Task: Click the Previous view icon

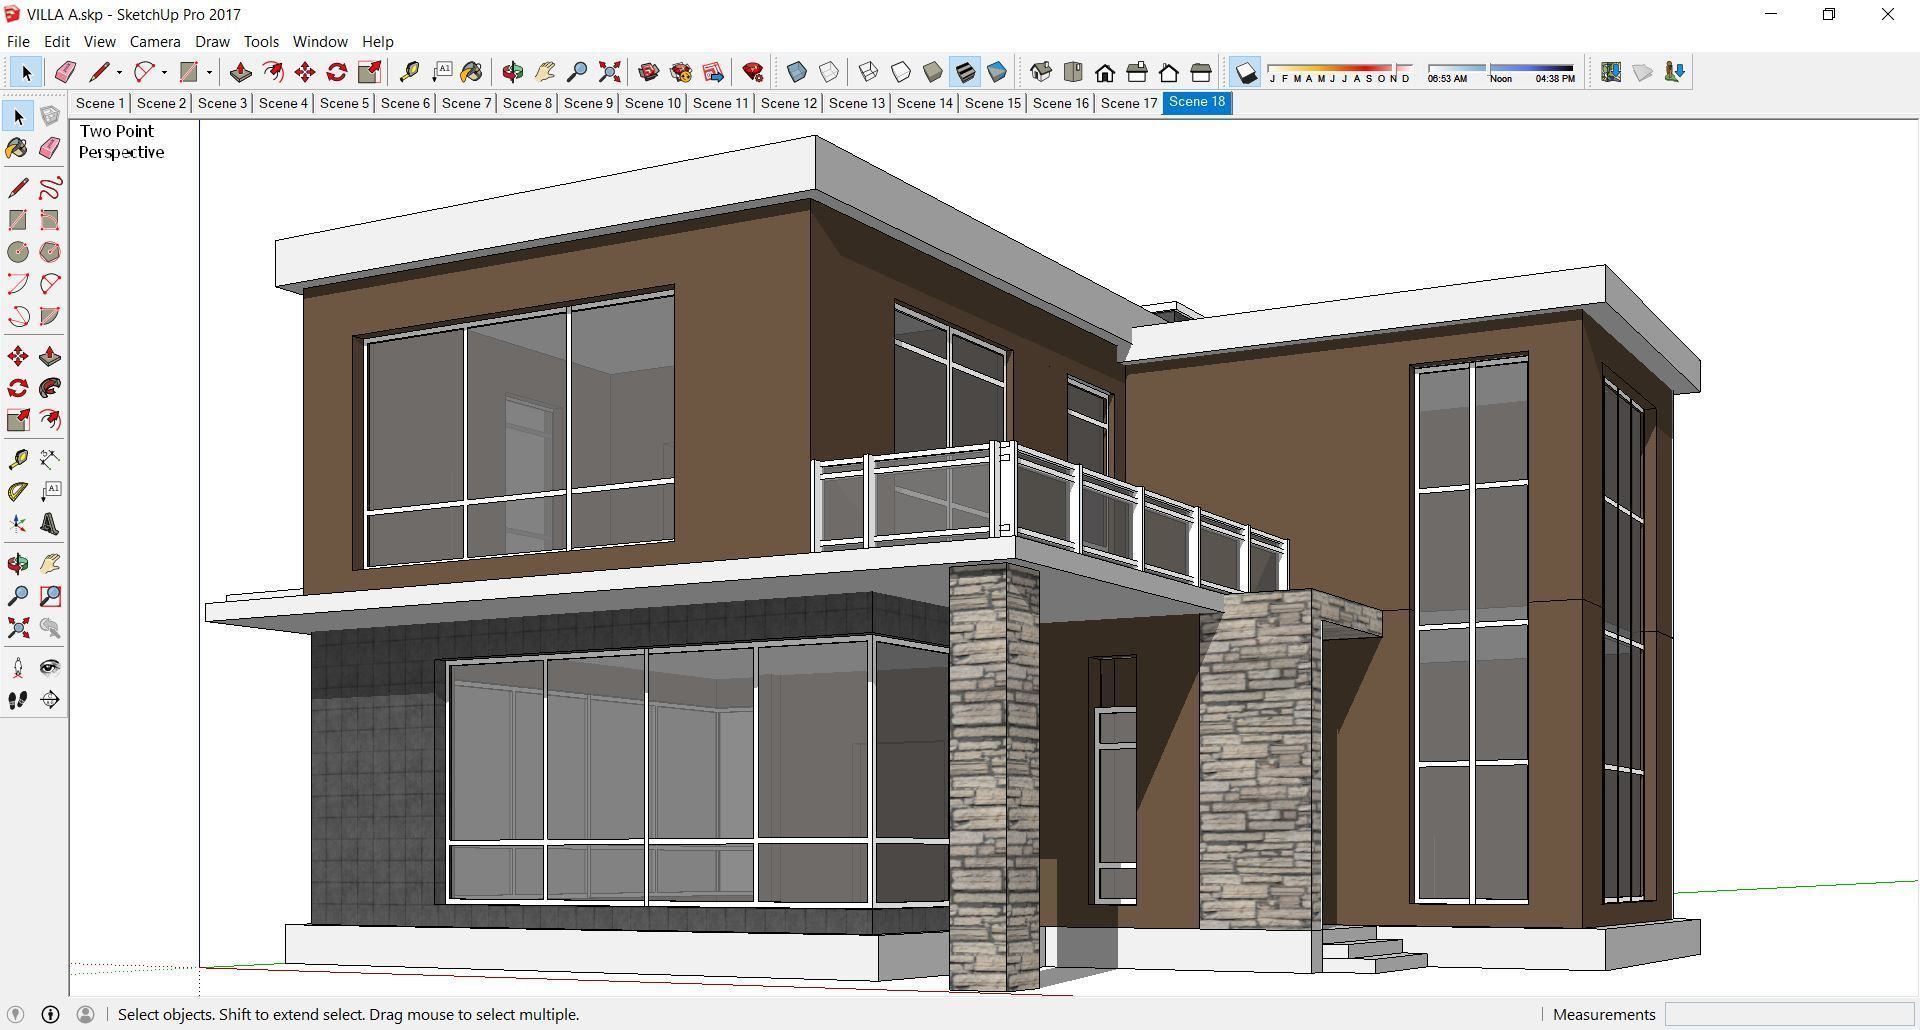Action: coord(50,628)
